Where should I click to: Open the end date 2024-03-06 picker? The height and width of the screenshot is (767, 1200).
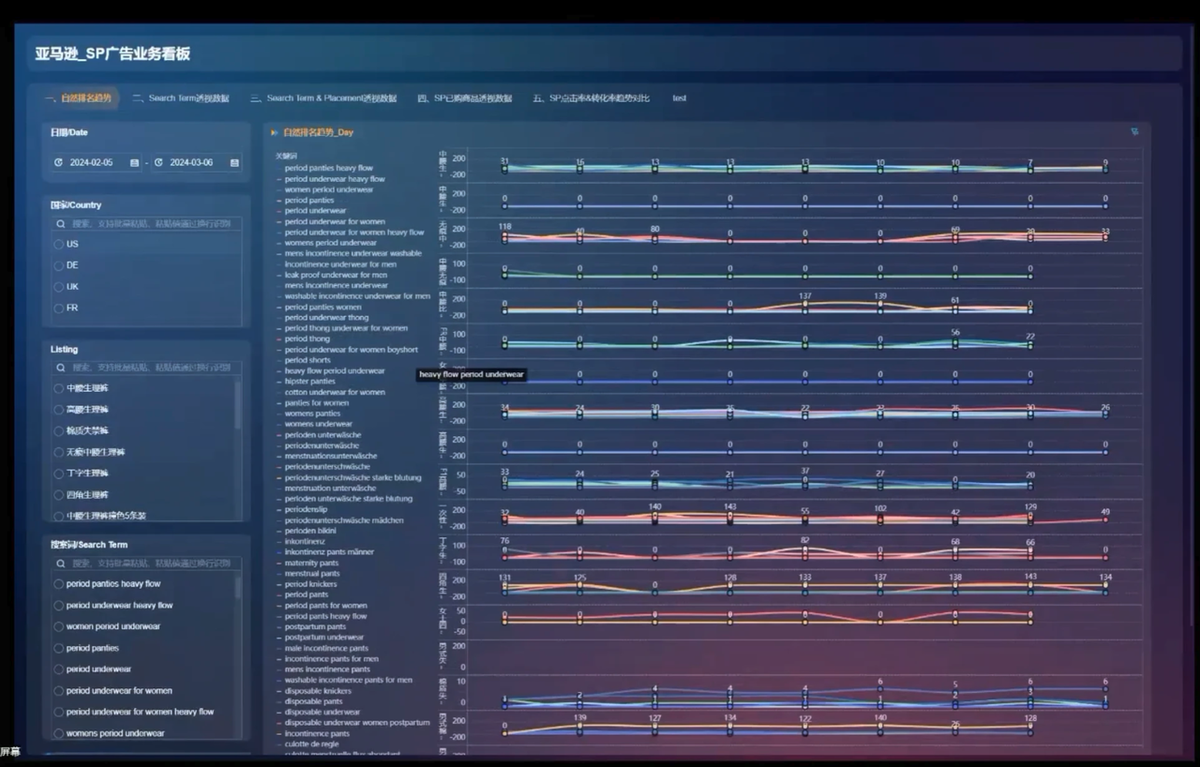pos(191,163)
